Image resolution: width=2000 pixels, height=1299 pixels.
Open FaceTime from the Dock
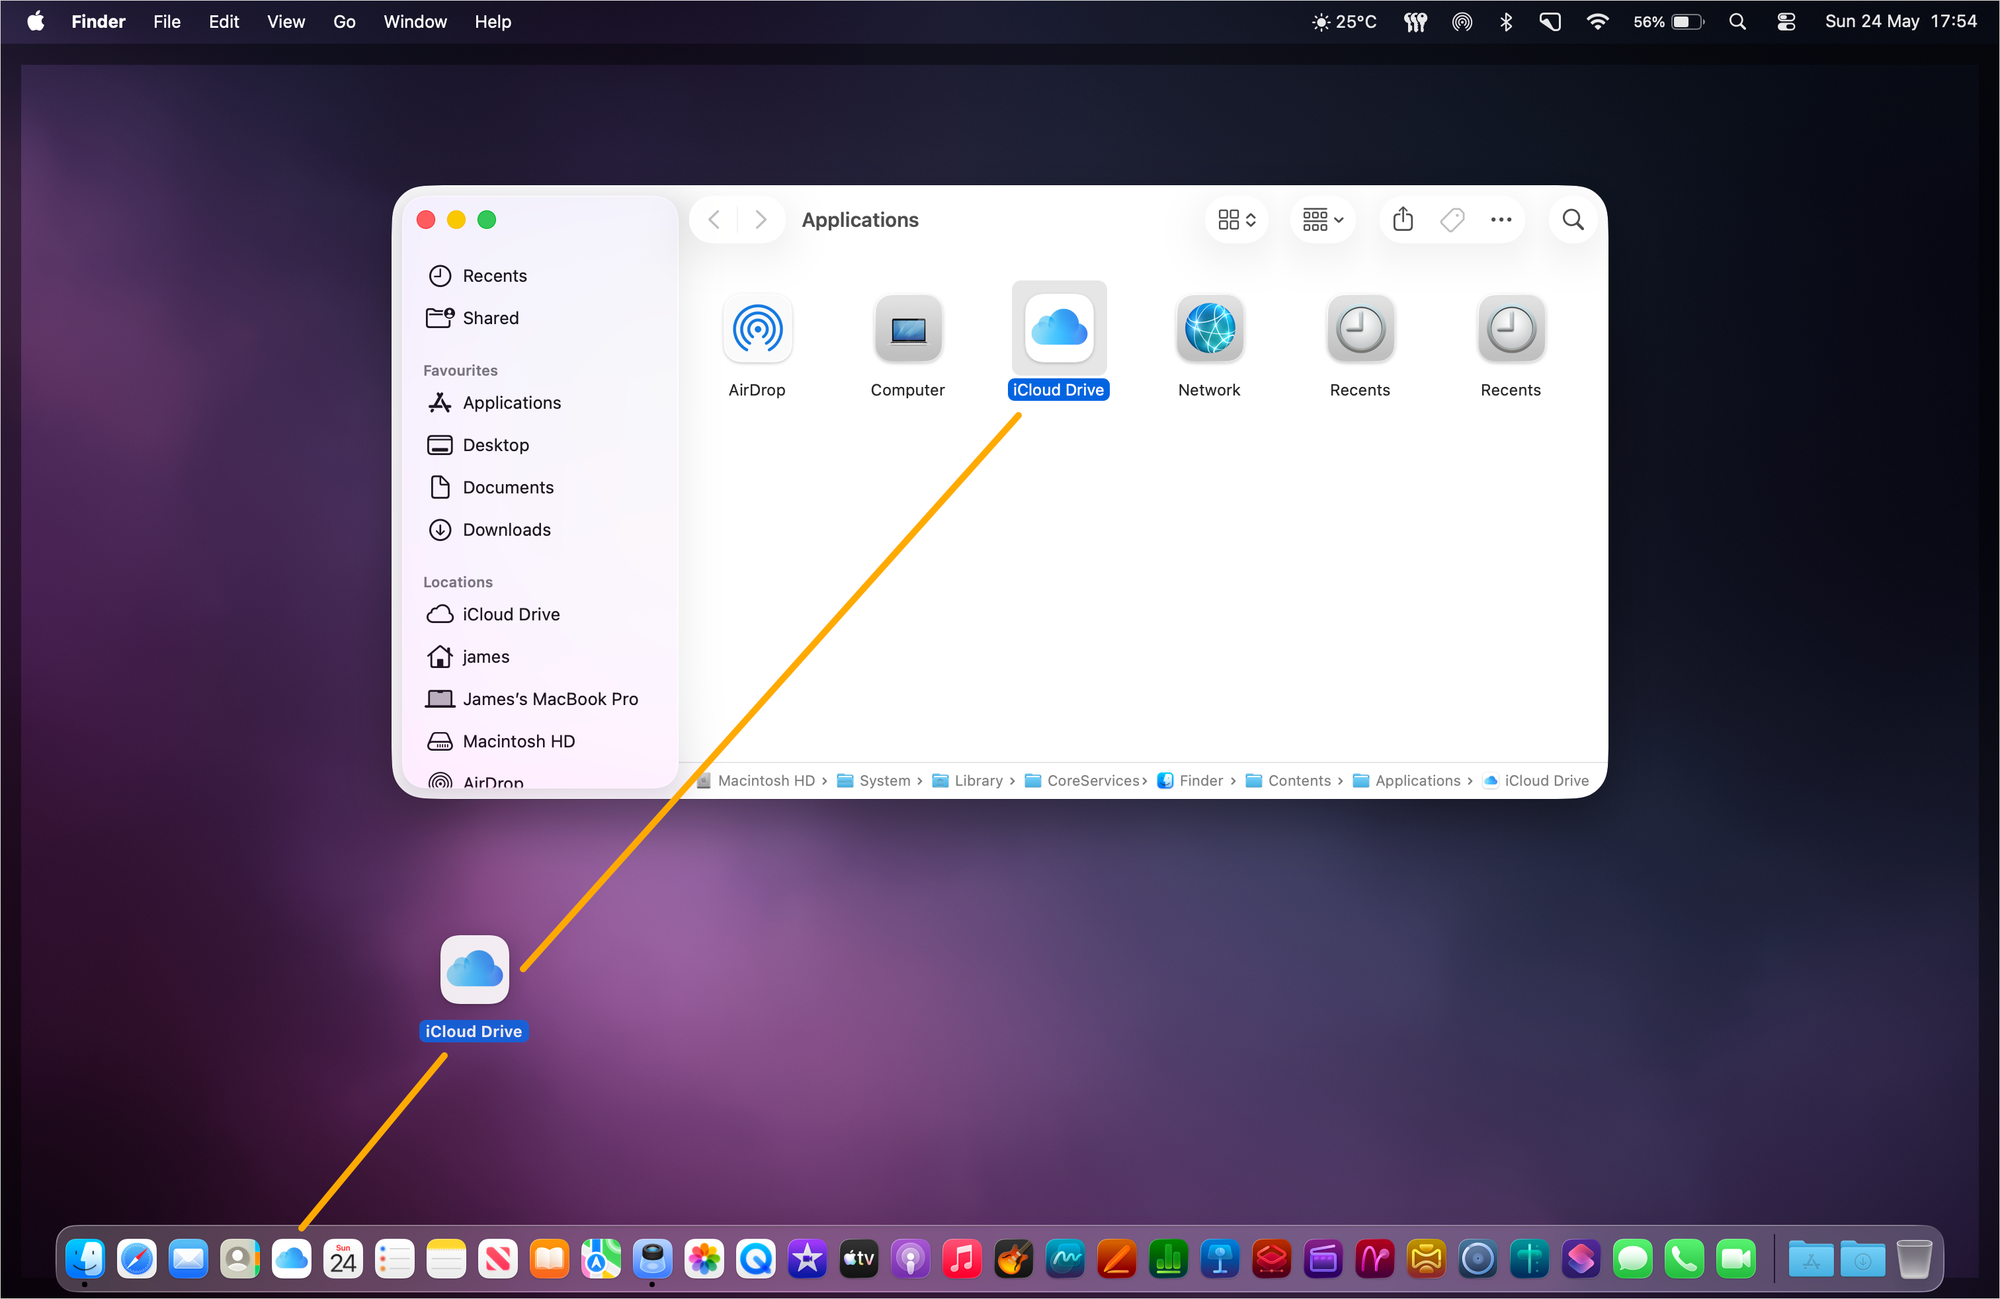click(1736, 1258)
